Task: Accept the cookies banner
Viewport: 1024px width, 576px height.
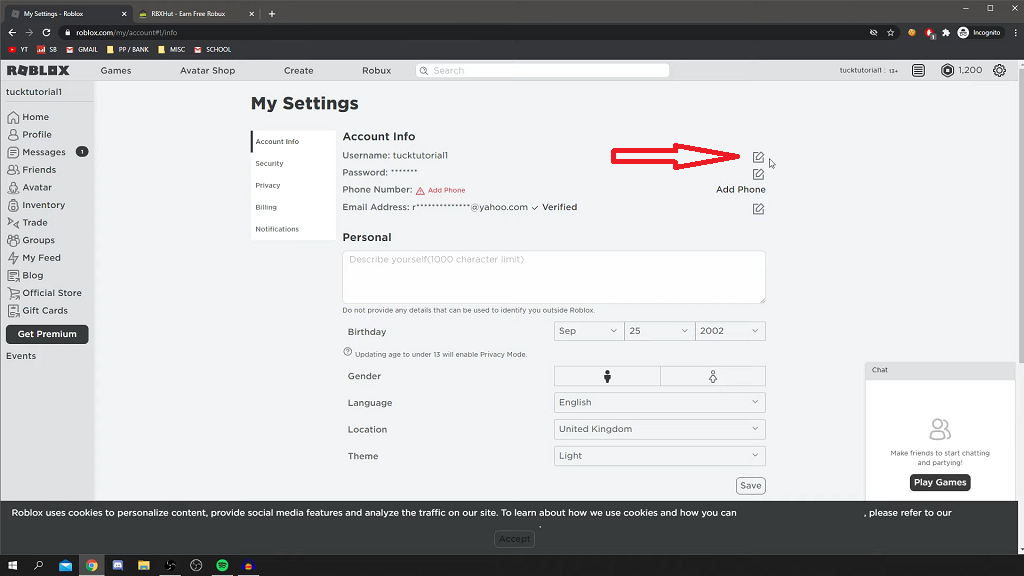Action: (515, 539)
